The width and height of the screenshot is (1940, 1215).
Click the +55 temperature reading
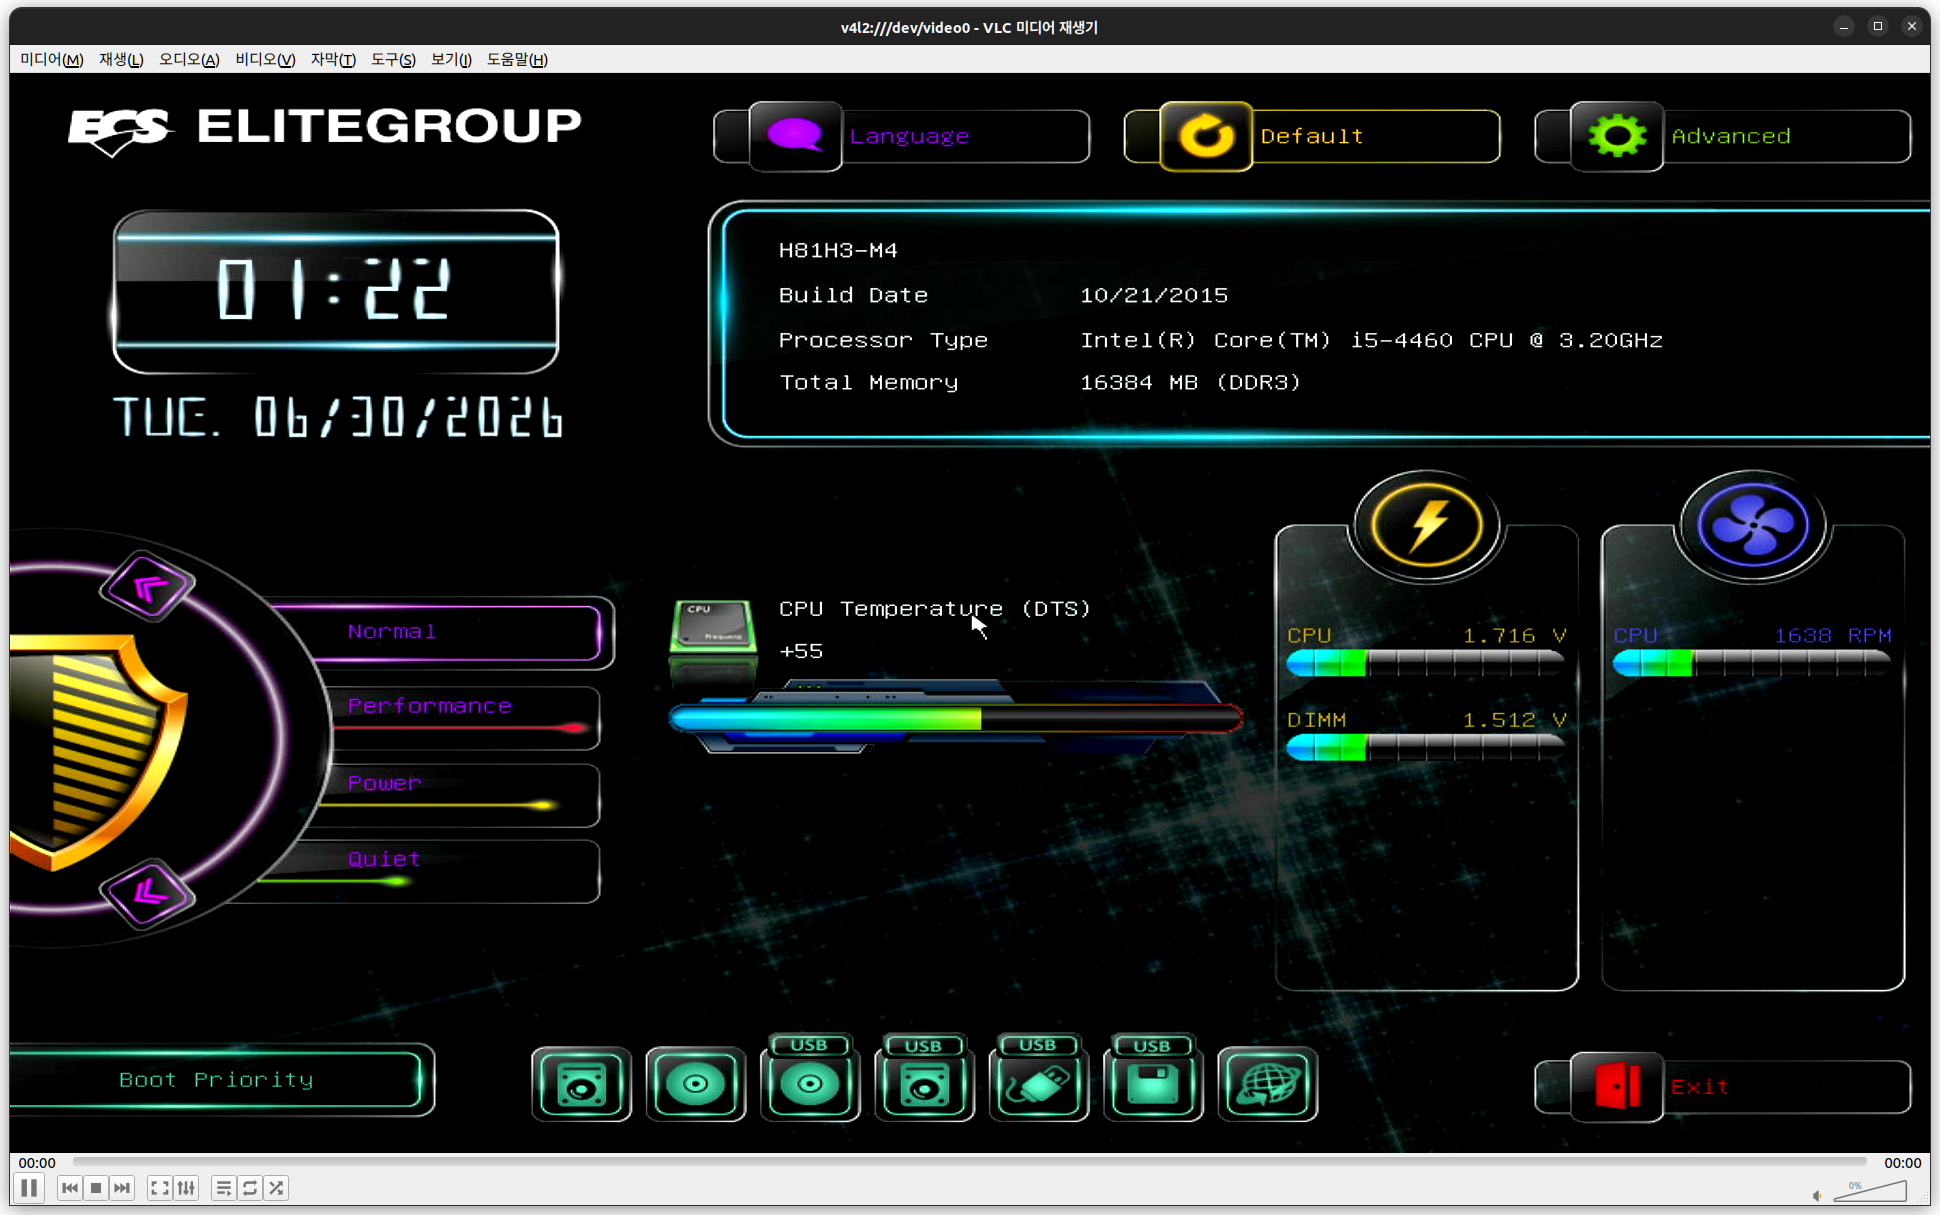(801, 651)
